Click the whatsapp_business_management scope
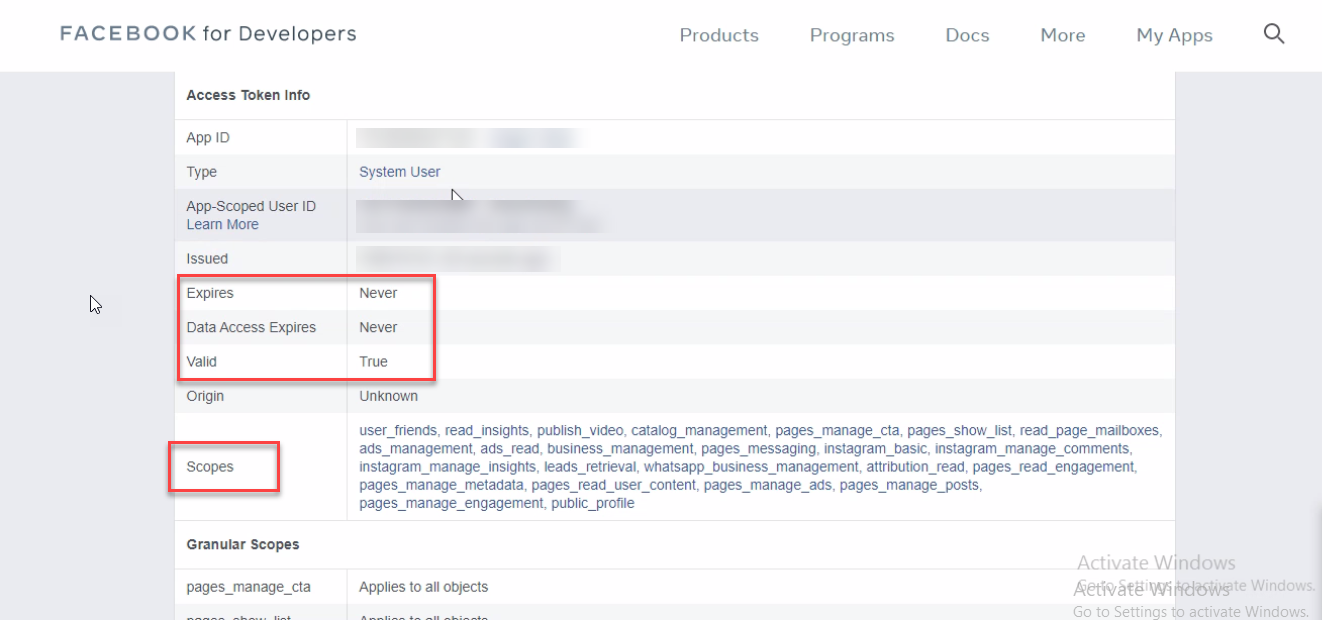1322x620 pixels. coord(750,467)
